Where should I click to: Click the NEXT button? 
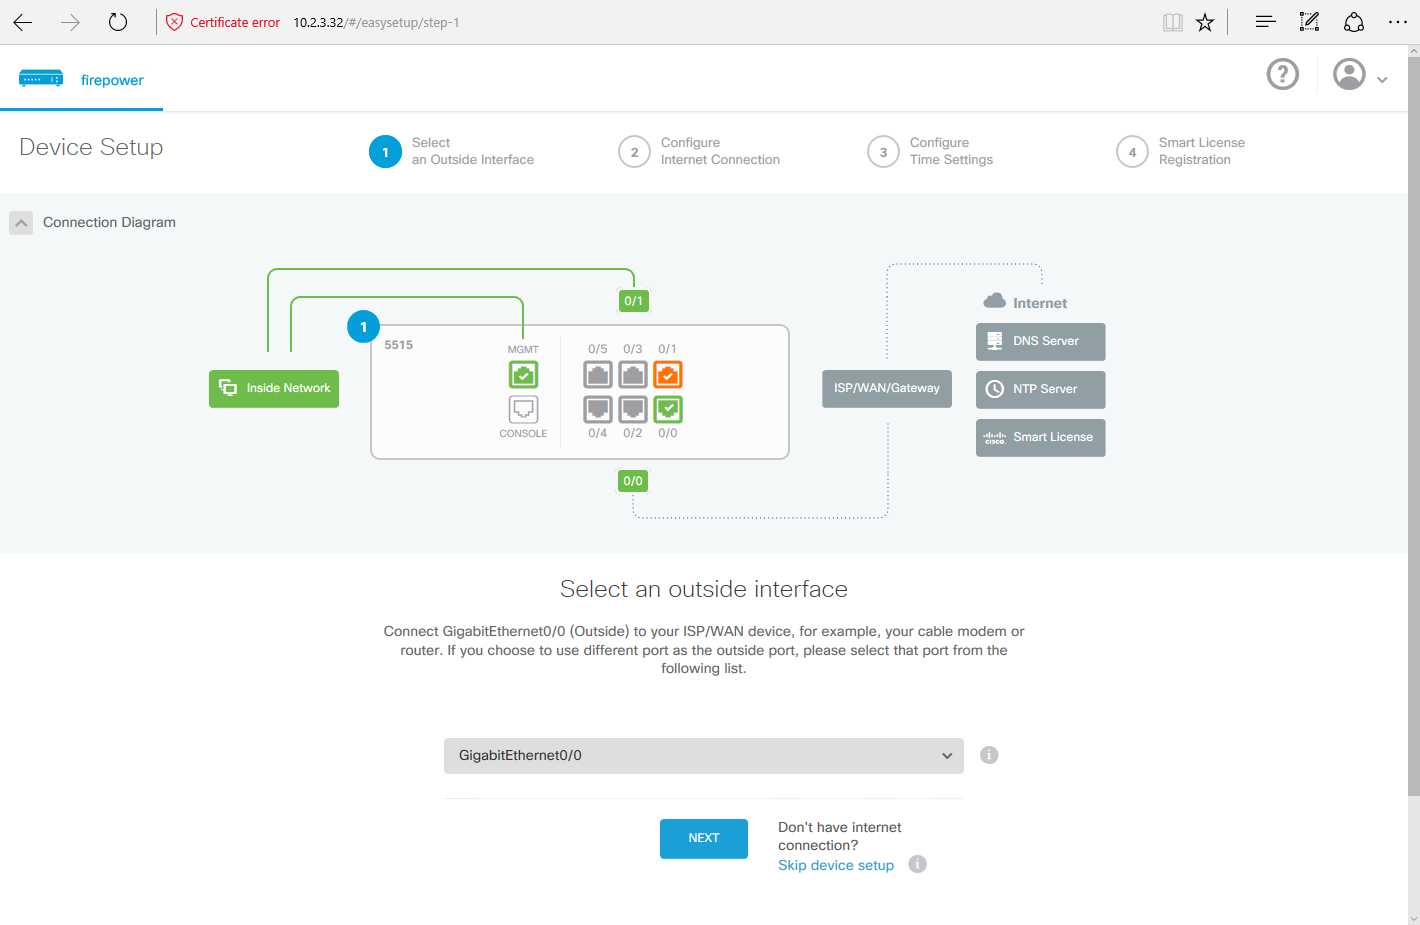704,838
